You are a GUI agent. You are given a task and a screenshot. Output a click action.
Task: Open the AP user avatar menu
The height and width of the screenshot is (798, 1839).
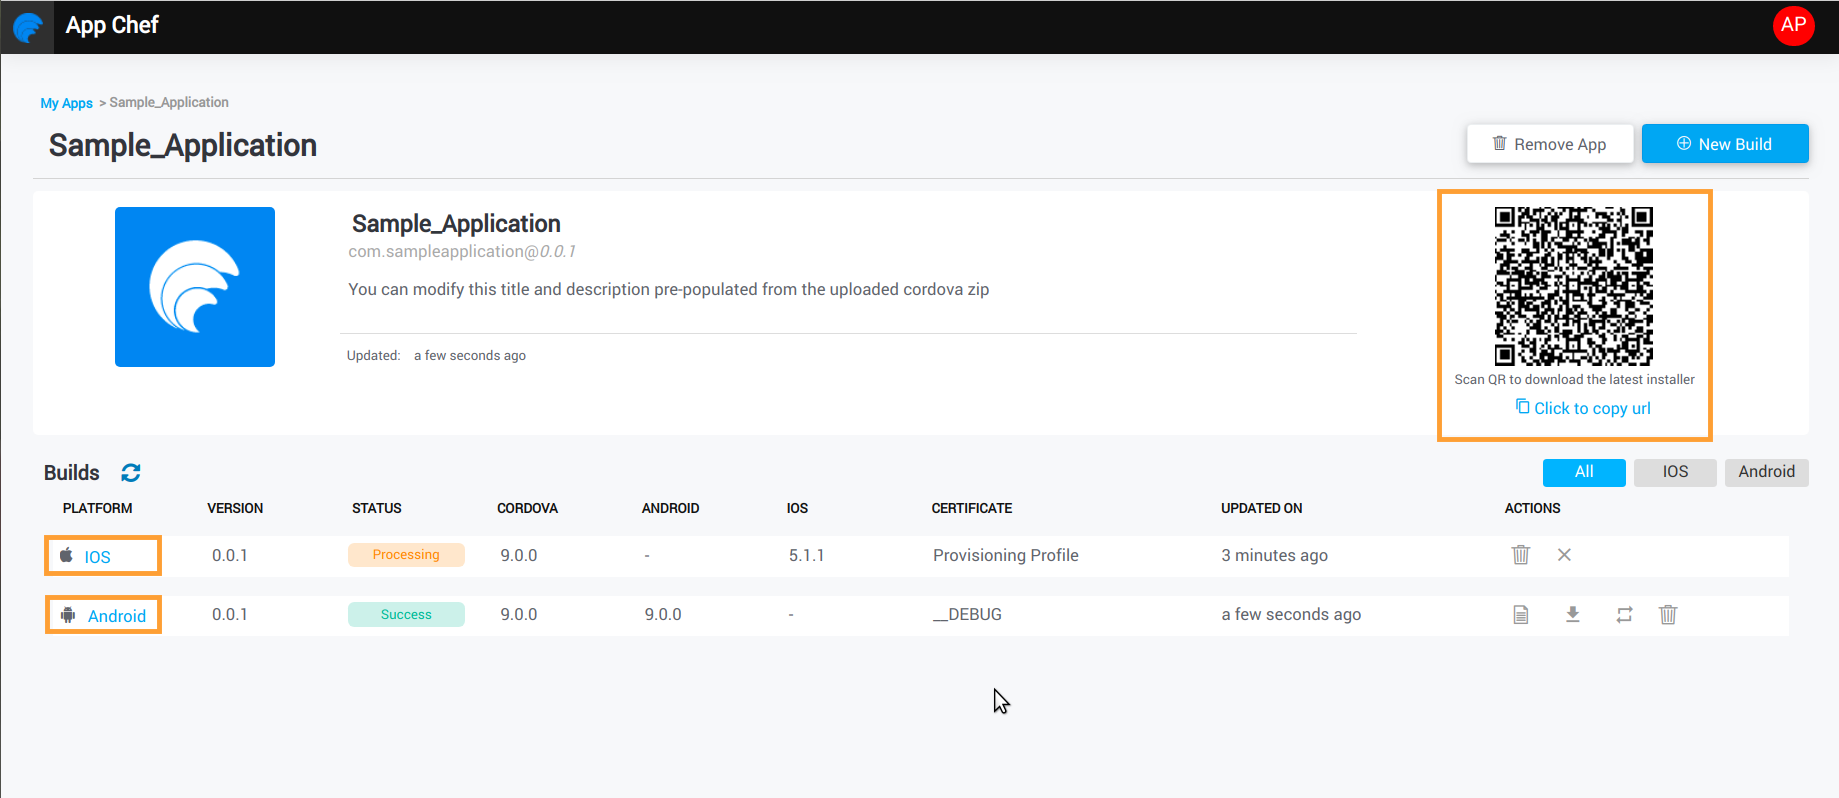pos(1793,25)
